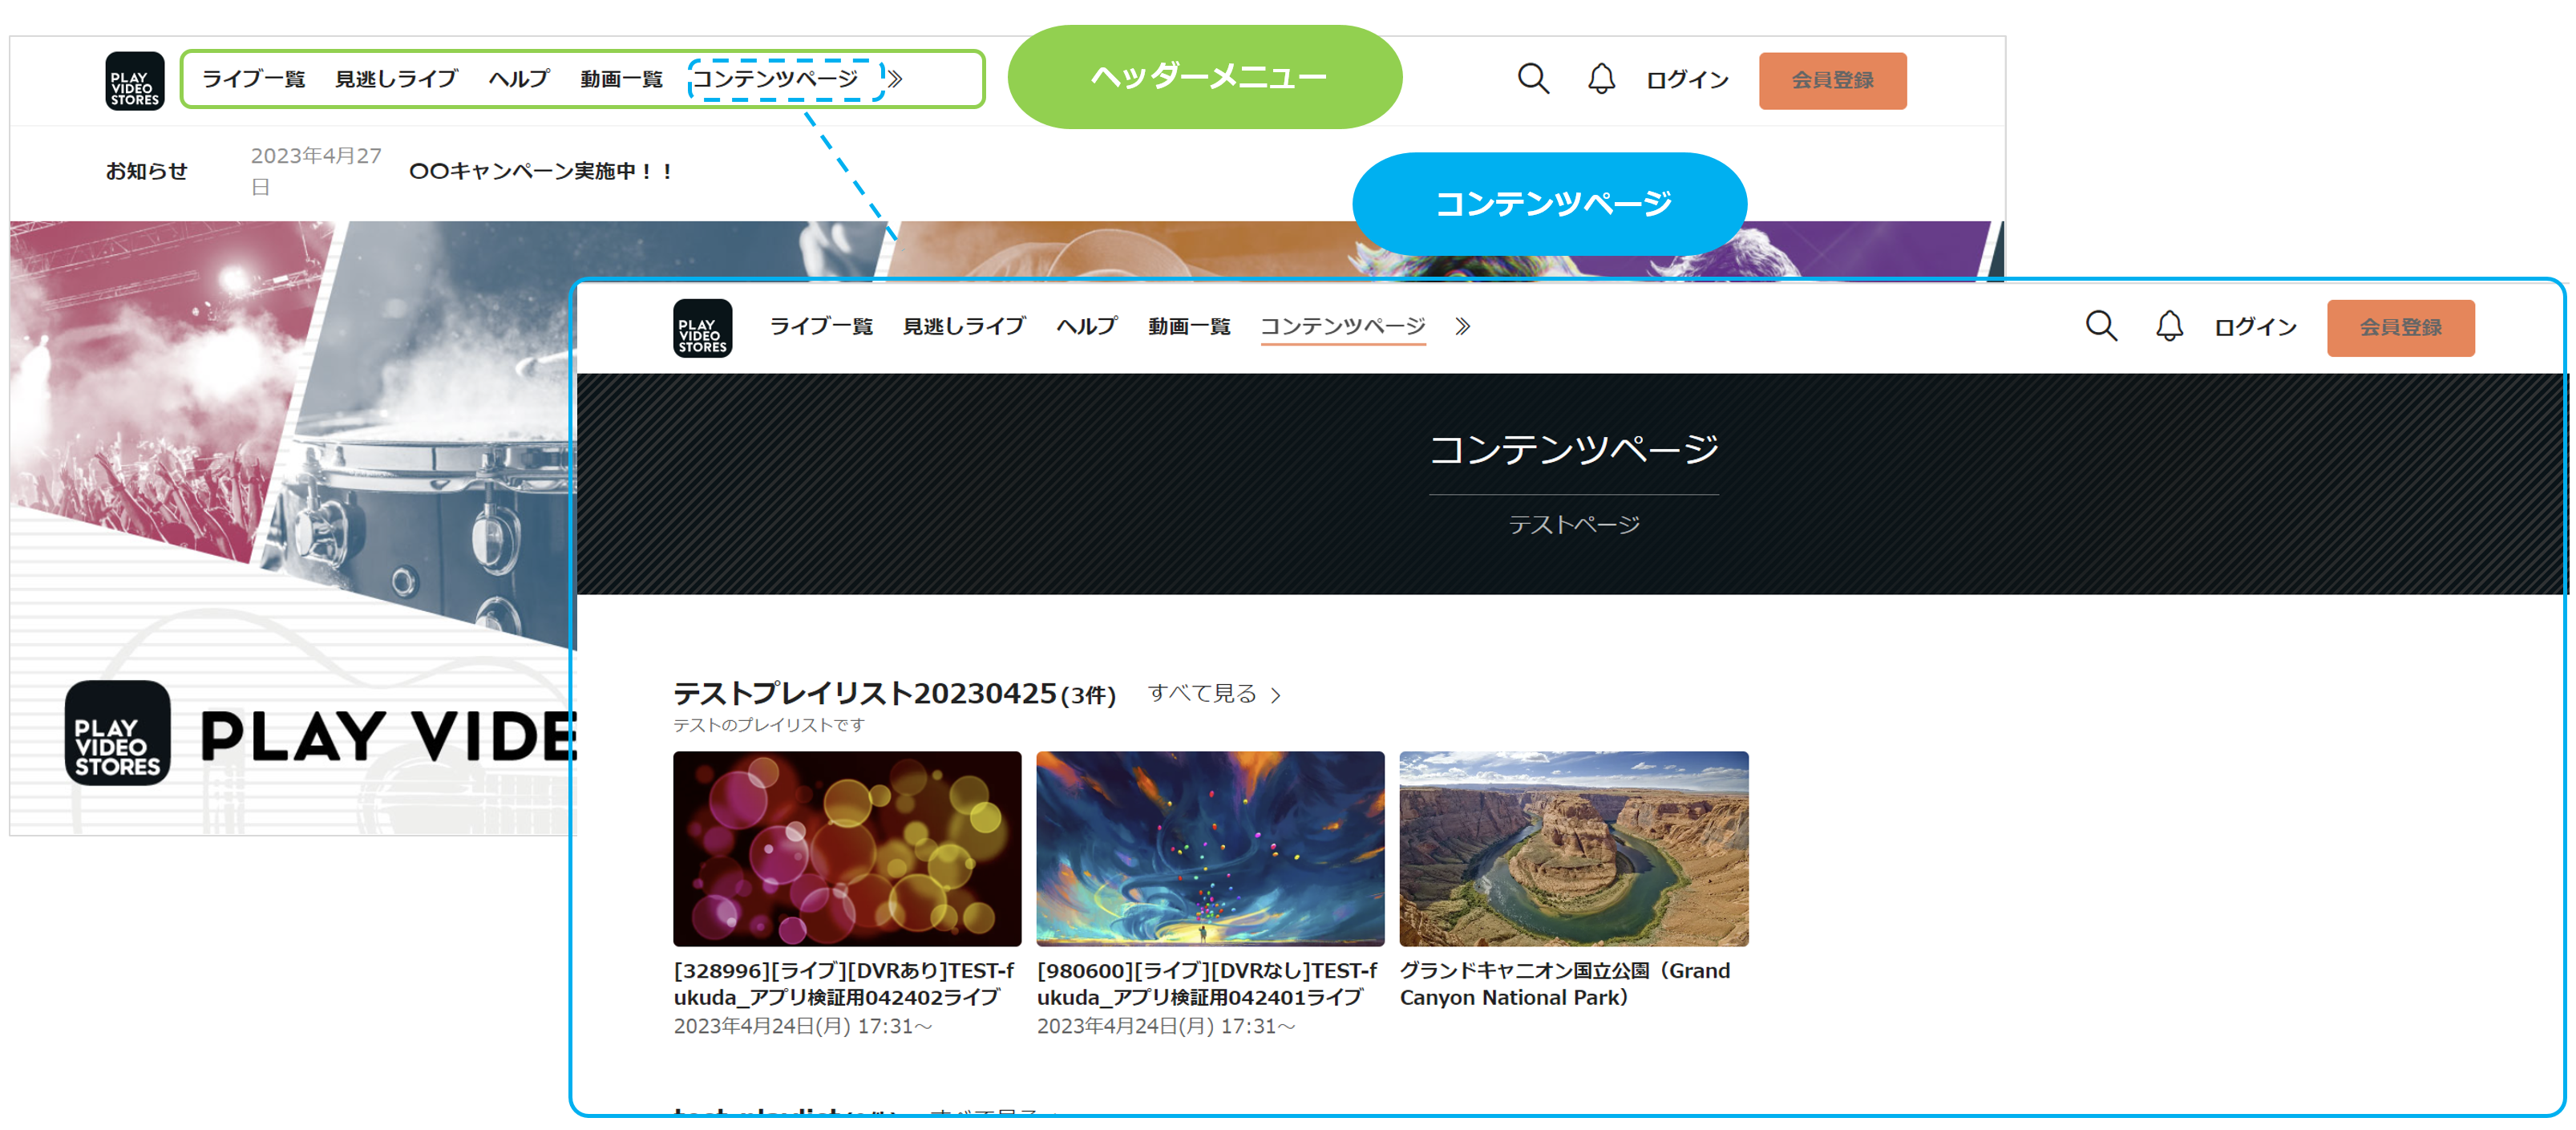Image resolution: width=2576 pixels, height=1130 pixels.
Task: Click search icon in the content page header
Action: (2100, 326)
